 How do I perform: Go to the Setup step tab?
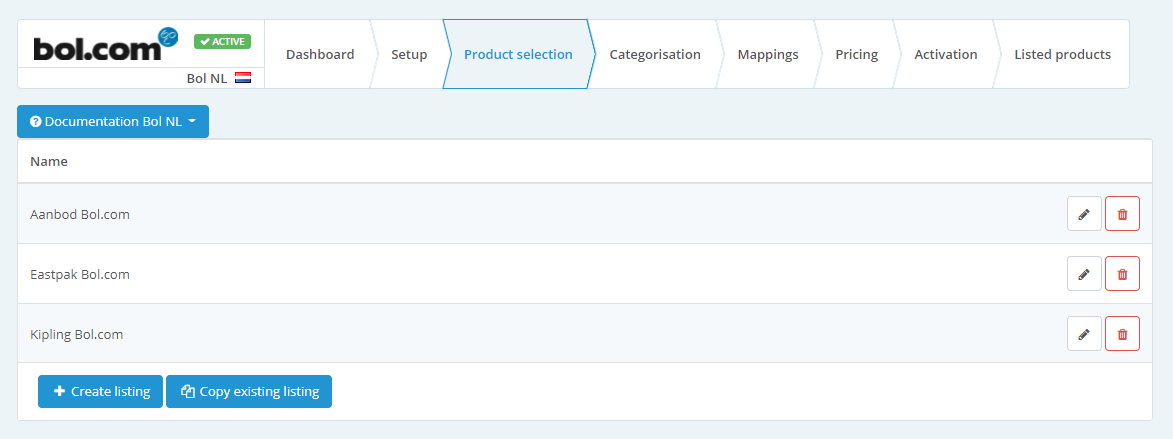[x=409, y=55]
